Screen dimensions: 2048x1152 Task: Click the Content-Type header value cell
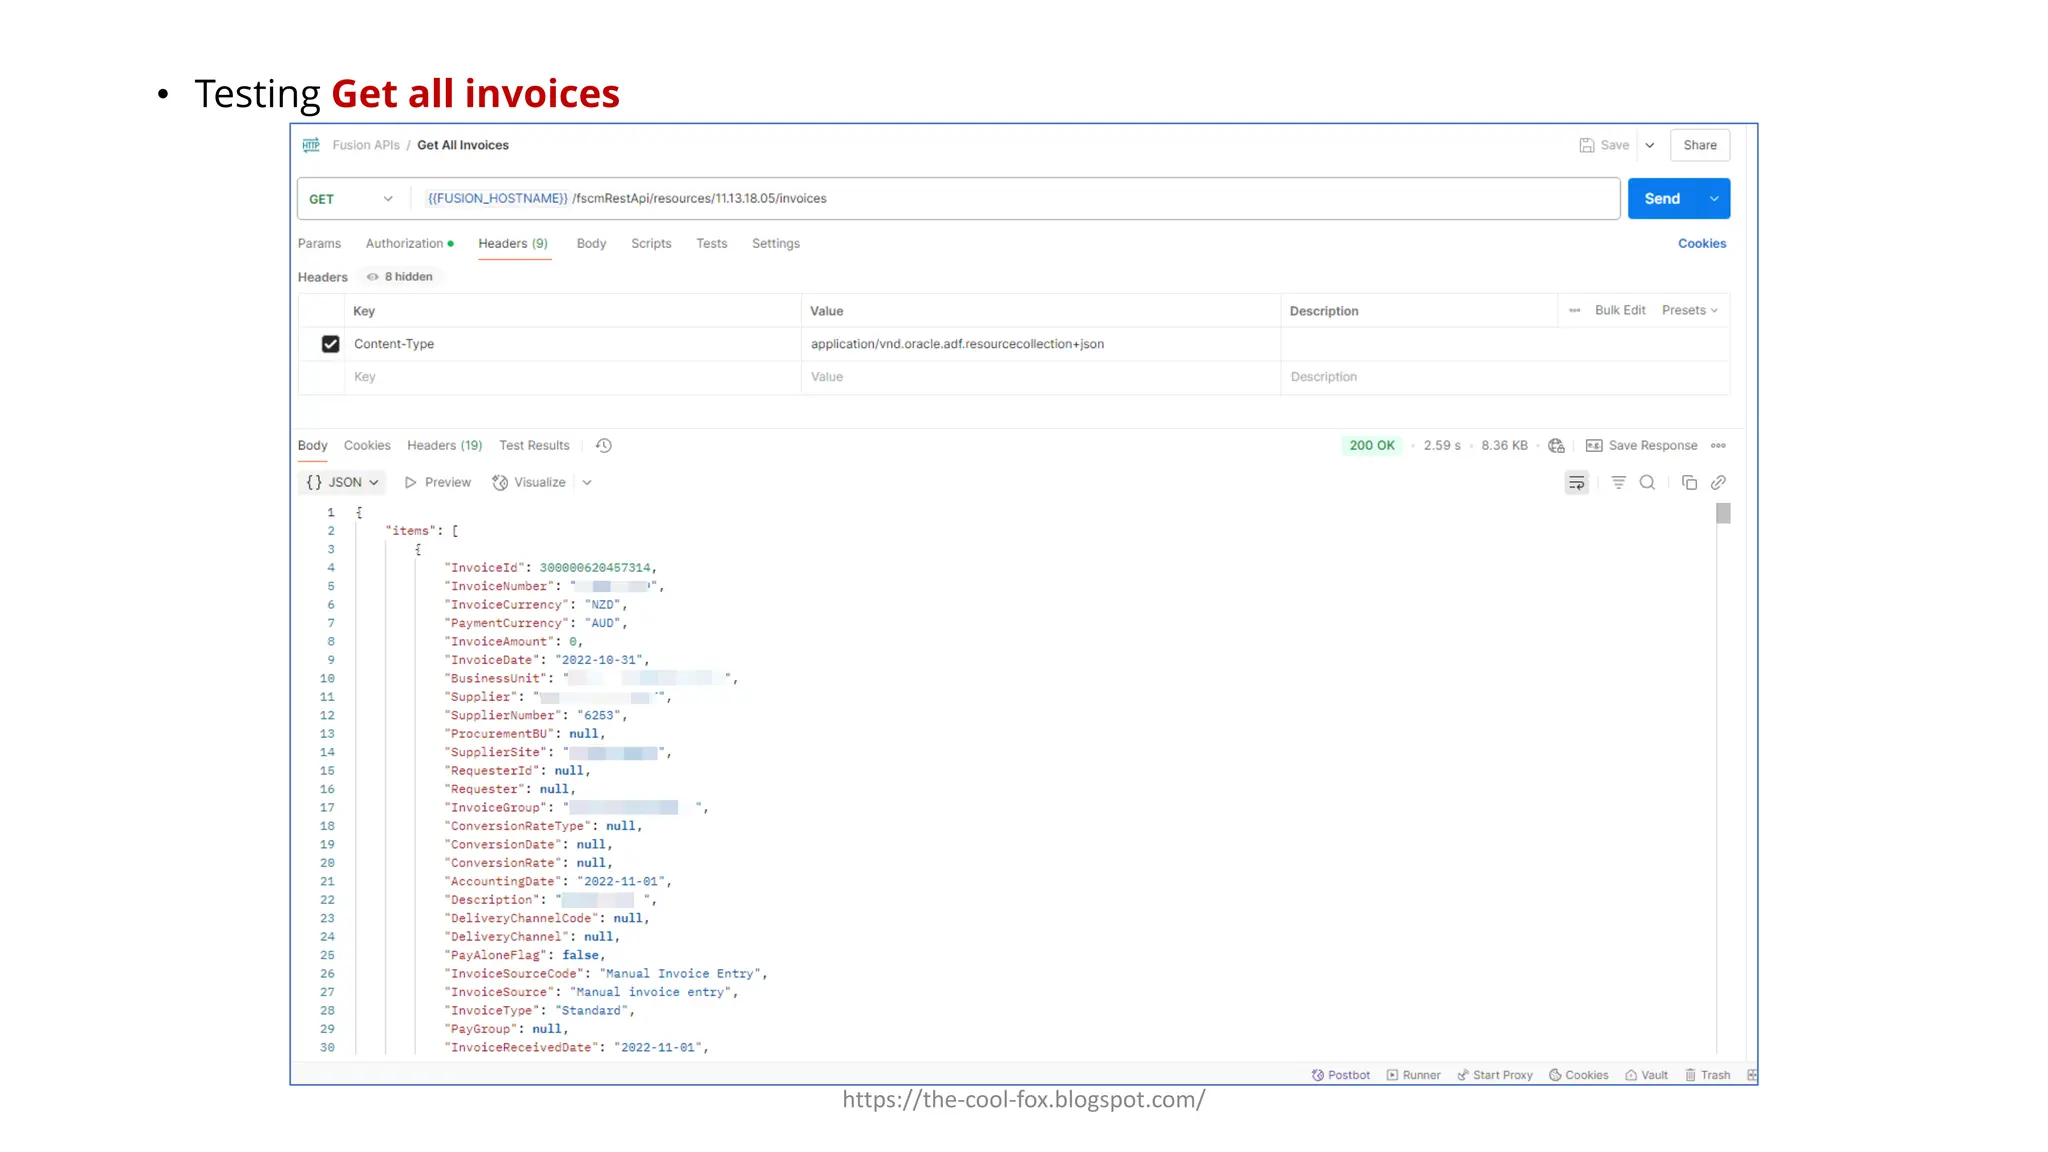pyautogui.click(x=1041, y=344)
